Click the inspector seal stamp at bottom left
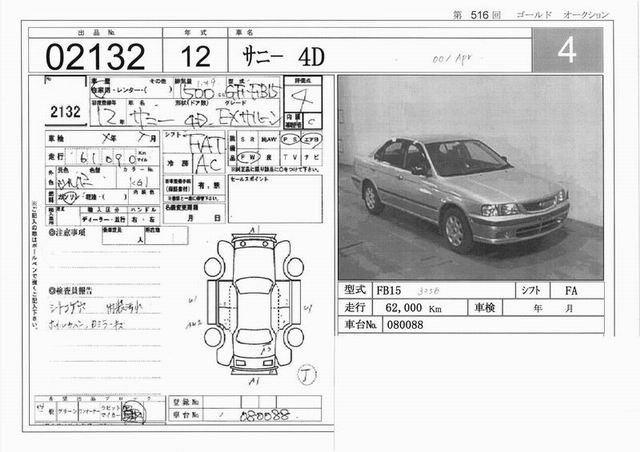Image resolution: width=640 pixels, height=452 pixels. (133, 412)
